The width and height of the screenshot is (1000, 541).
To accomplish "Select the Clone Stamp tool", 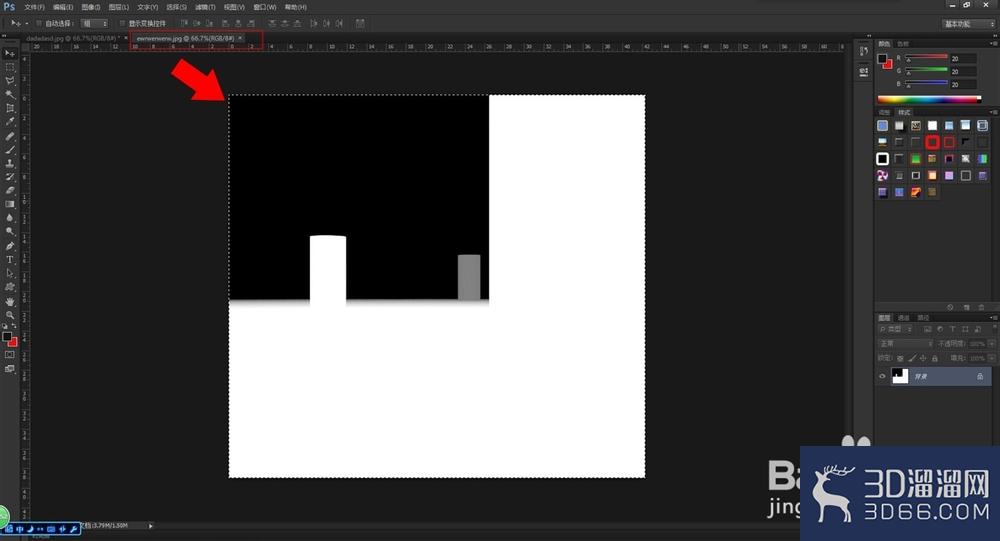I will pos(10,163).
